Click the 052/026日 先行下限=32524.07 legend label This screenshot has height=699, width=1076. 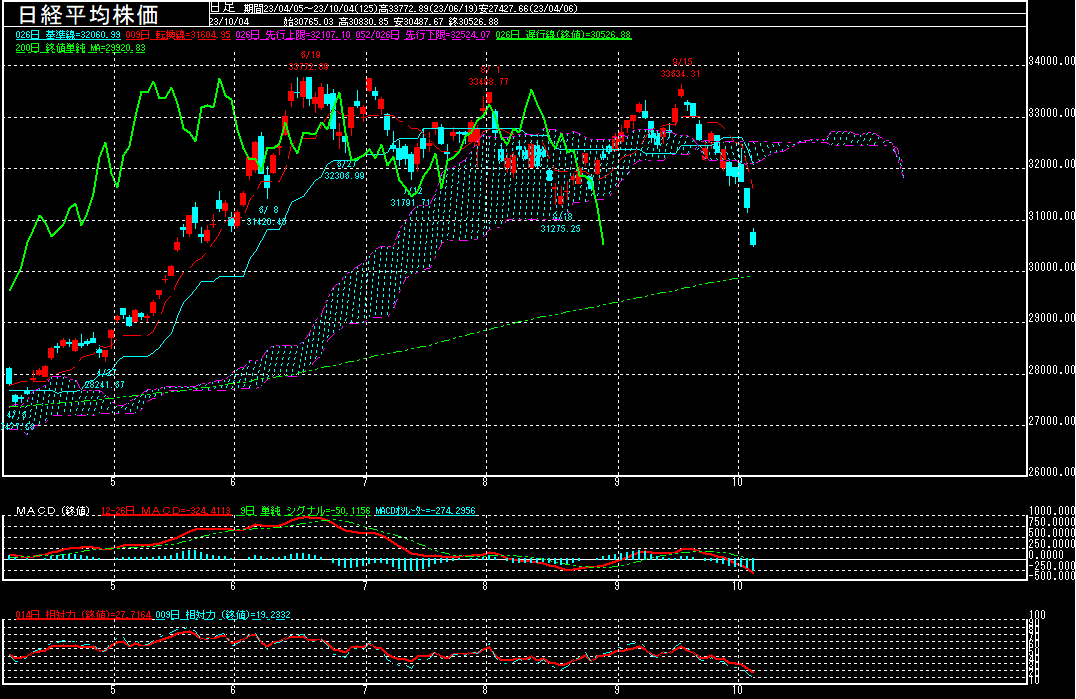click(423, 34)
